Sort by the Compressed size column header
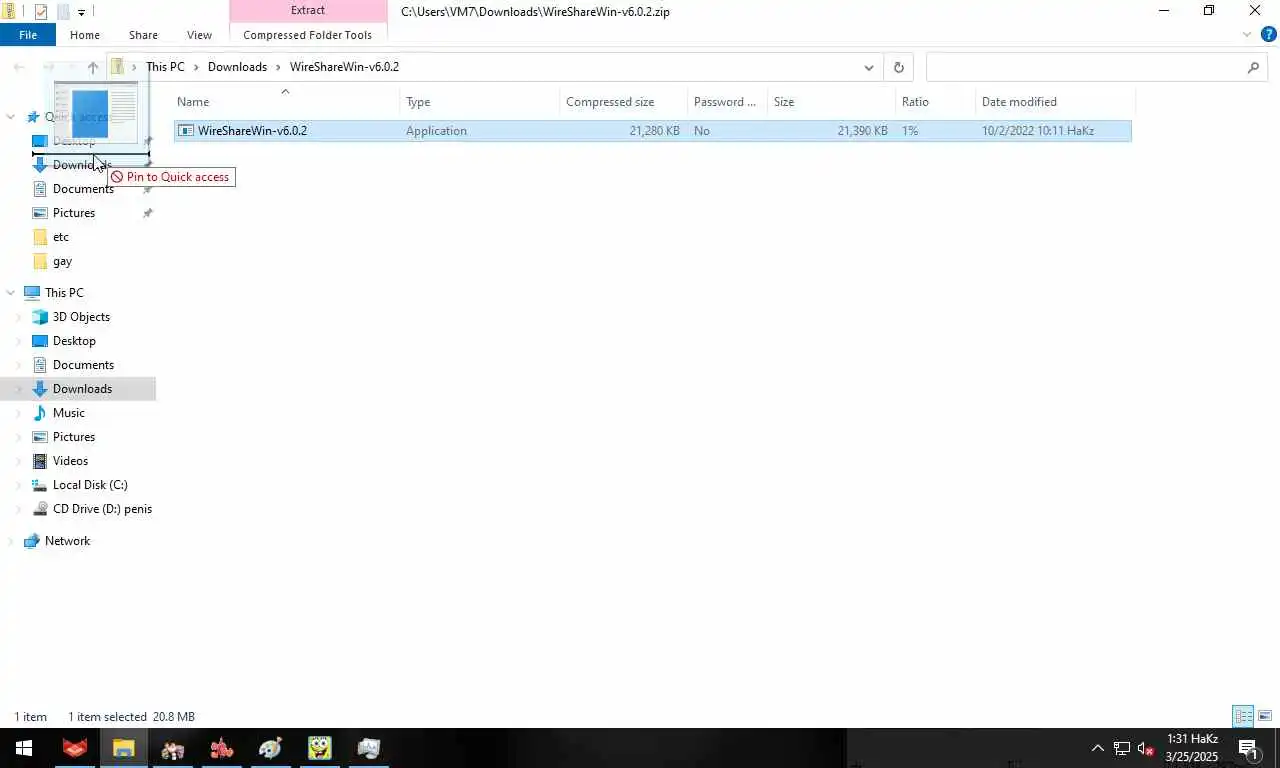This screenshot has height=768, width=1280. click(623, 102)
